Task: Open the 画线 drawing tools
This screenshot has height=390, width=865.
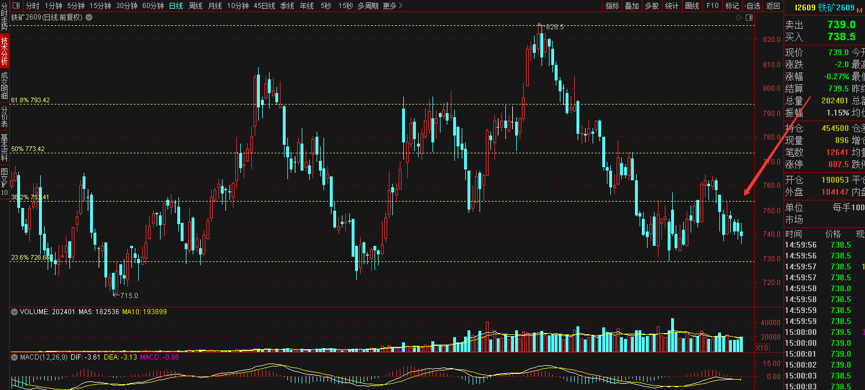Action: [x=691, y=6]
